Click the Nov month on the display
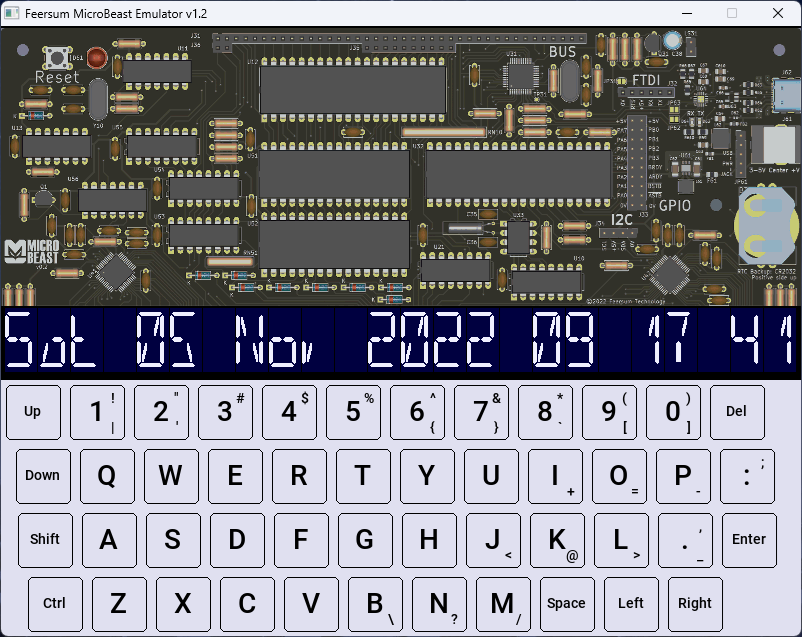 click(x=275, y=340)
